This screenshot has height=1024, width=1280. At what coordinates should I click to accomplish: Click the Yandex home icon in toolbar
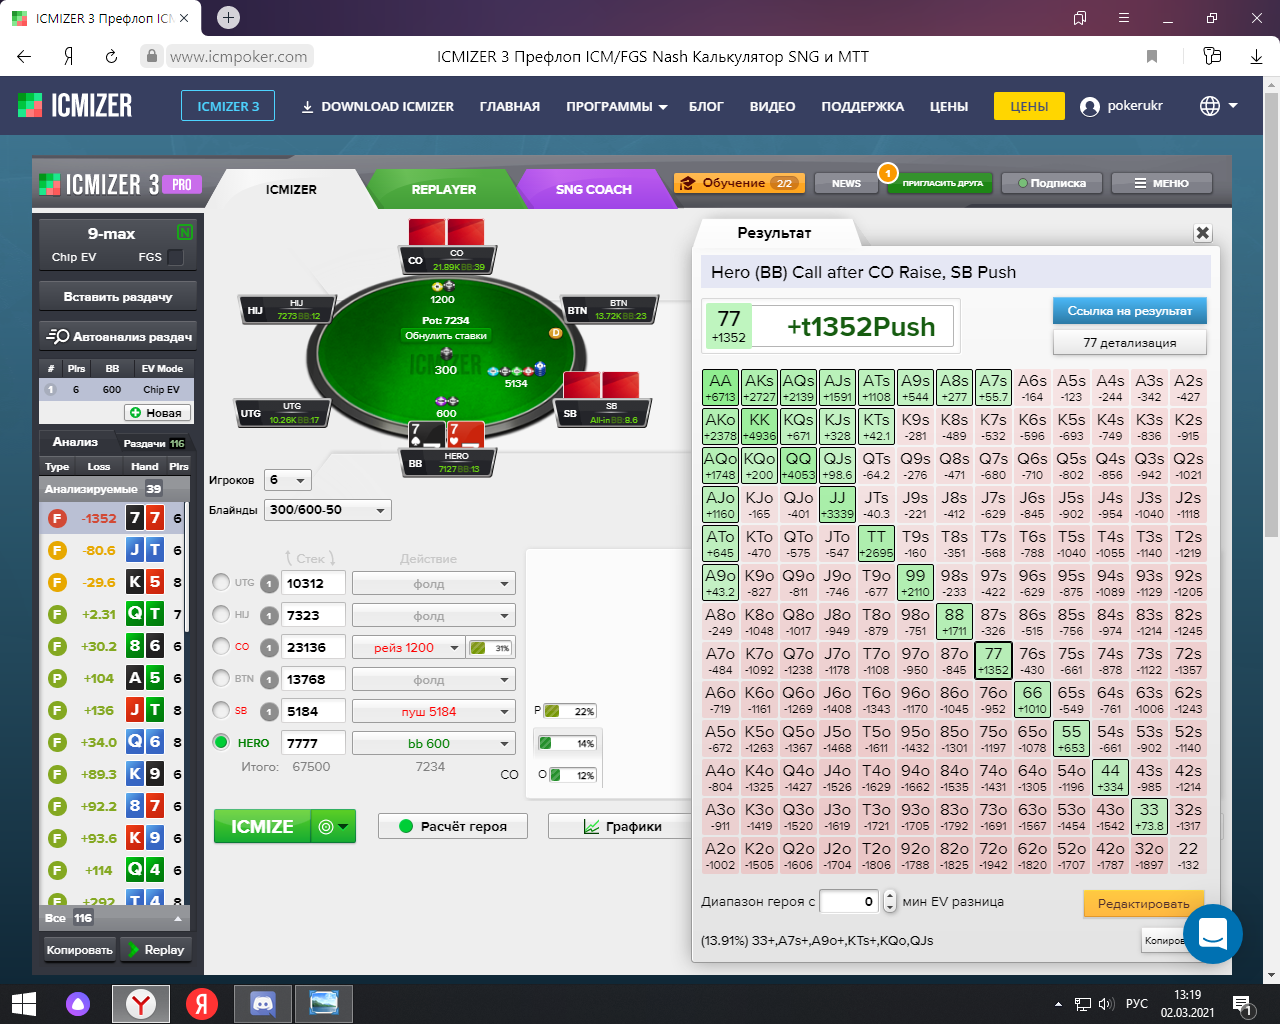point(68,56)
